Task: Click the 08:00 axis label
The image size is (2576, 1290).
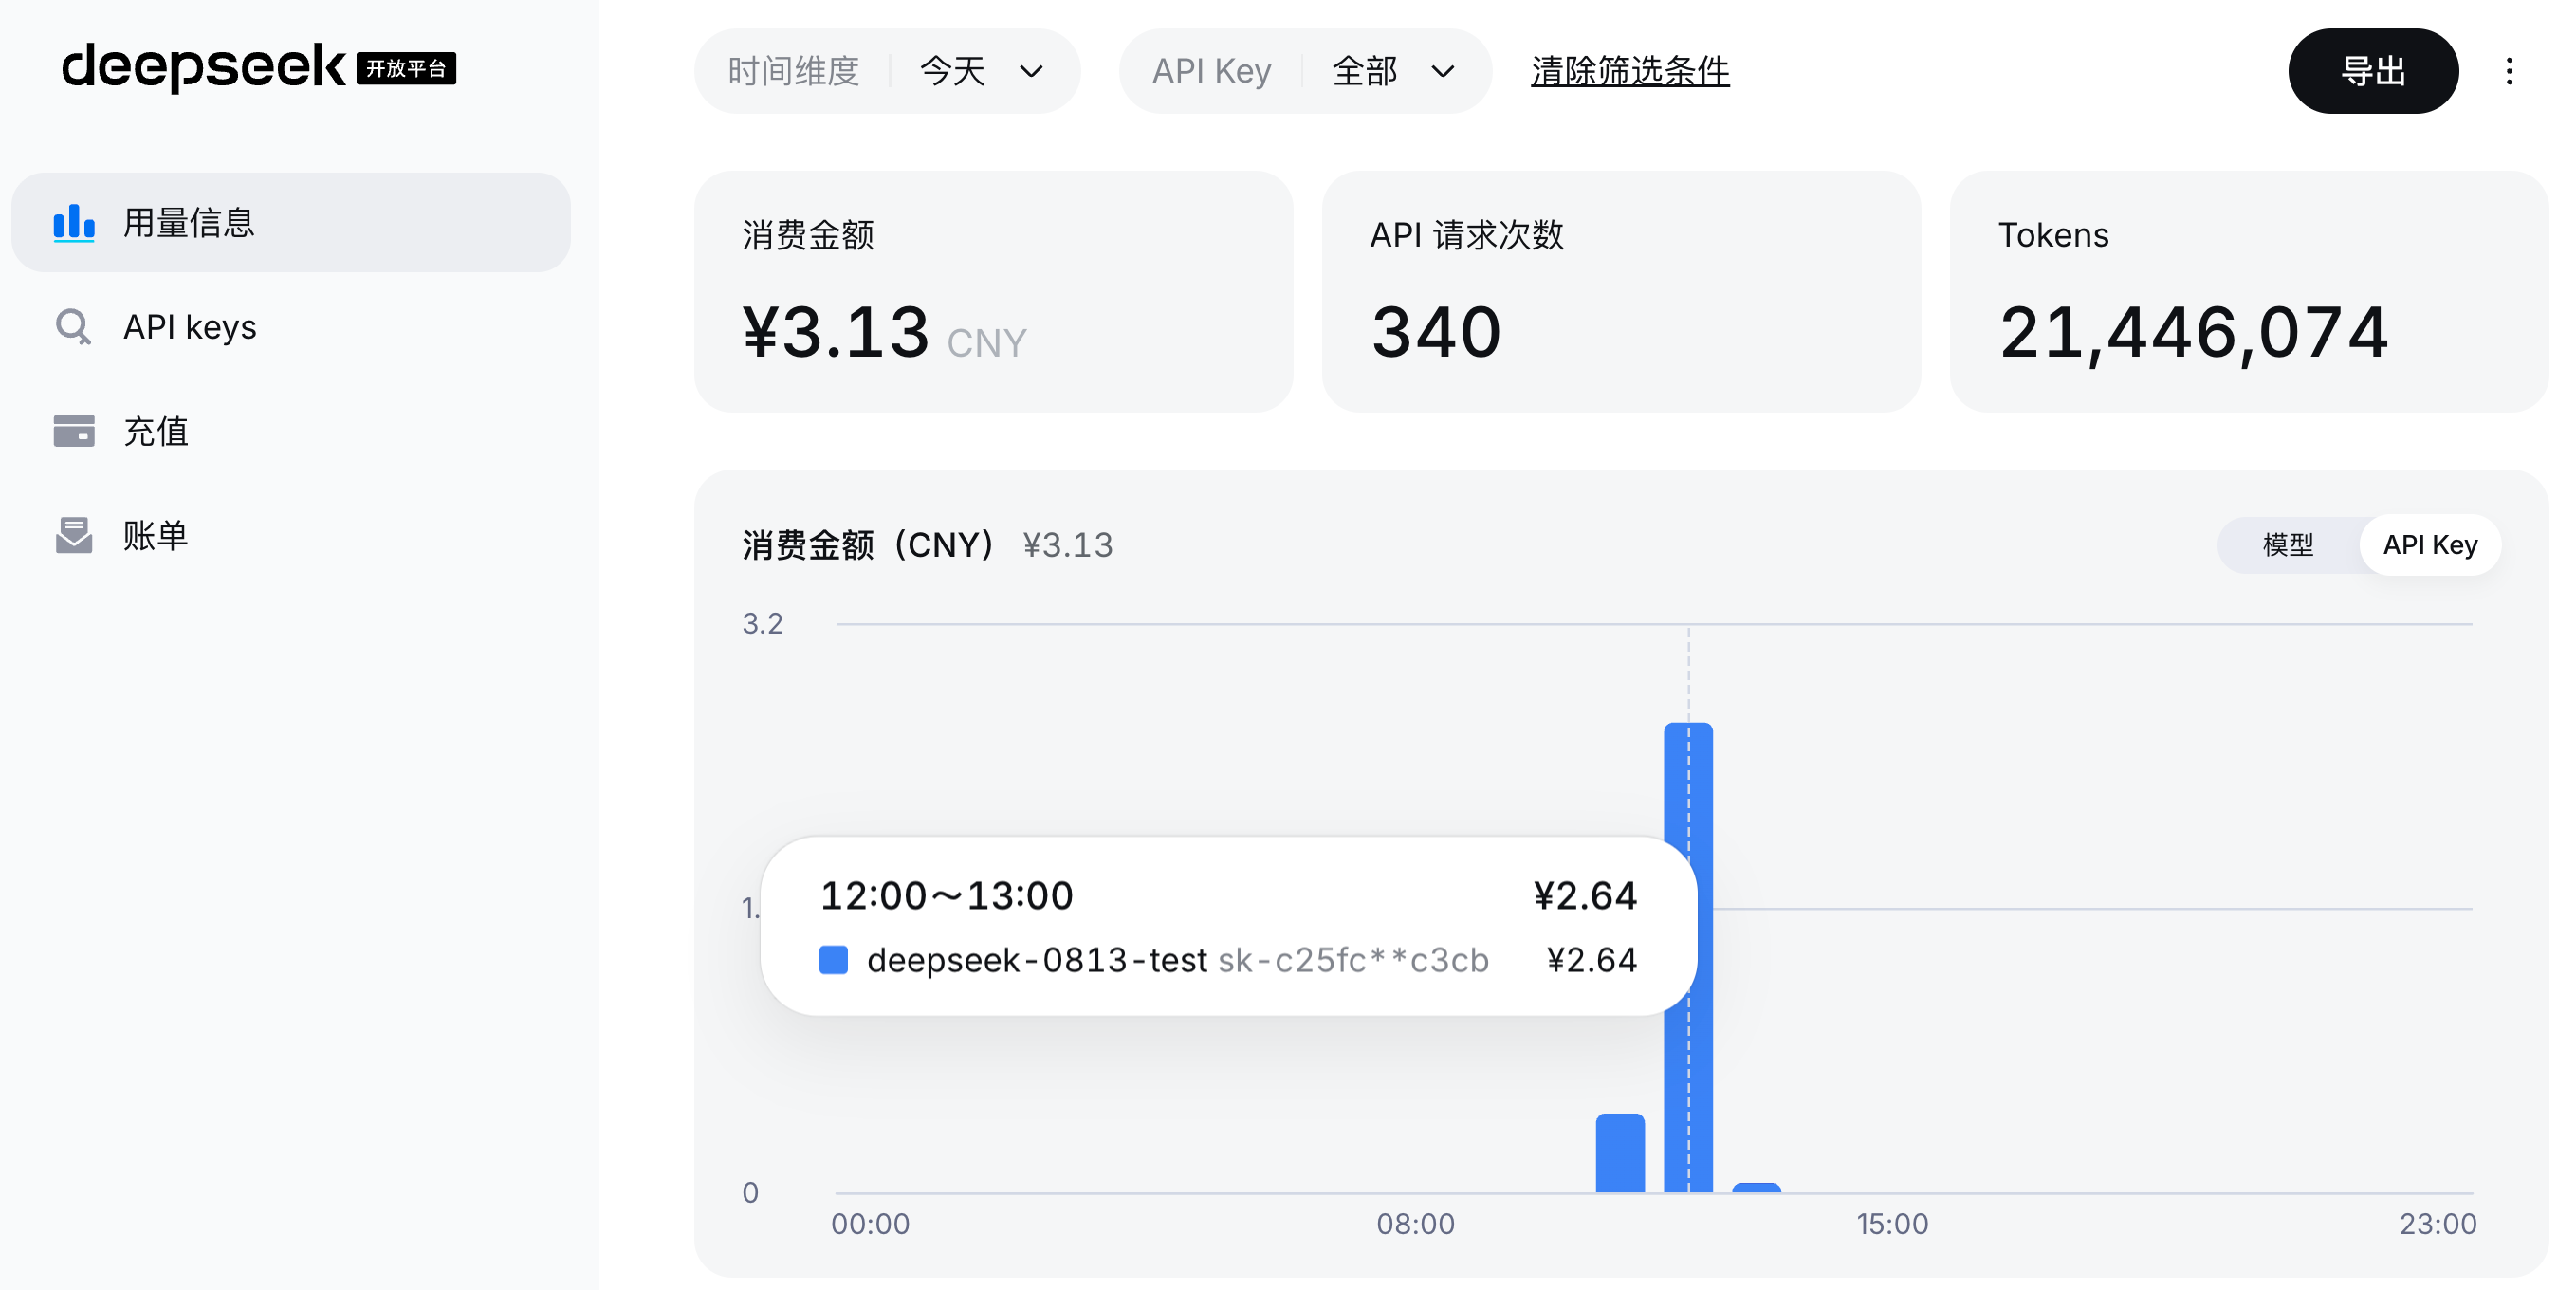Action: [x=1415, y=1224]
